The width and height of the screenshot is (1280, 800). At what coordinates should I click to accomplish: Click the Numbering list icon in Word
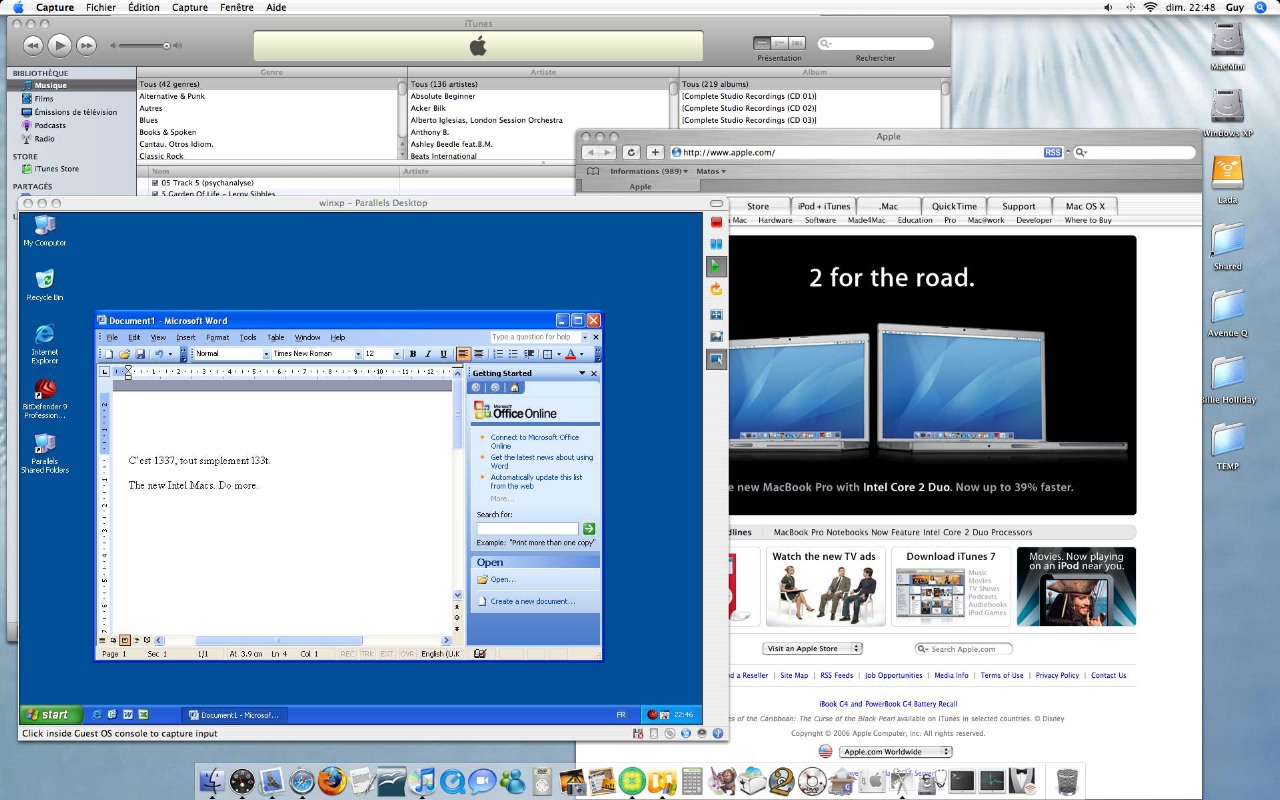(498, 354)
